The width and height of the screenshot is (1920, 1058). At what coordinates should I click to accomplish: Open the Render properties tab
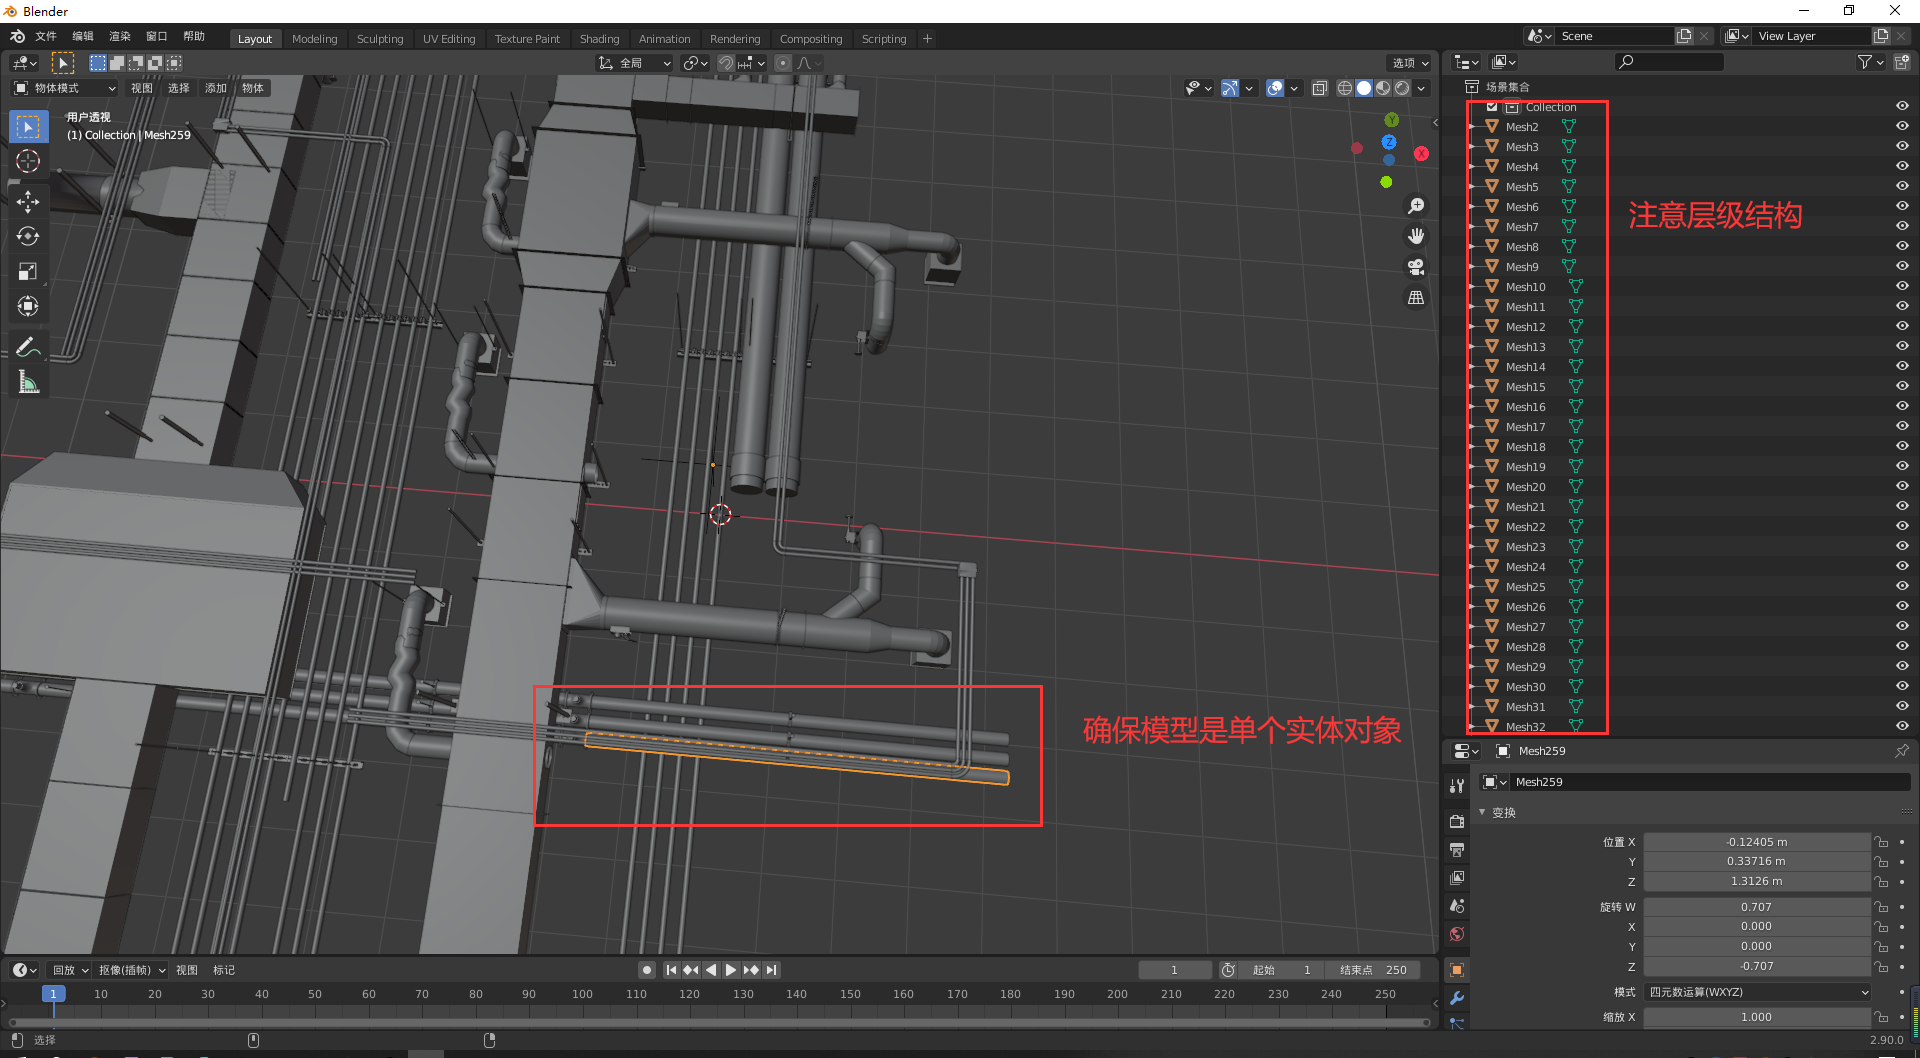coord(1457,821)
